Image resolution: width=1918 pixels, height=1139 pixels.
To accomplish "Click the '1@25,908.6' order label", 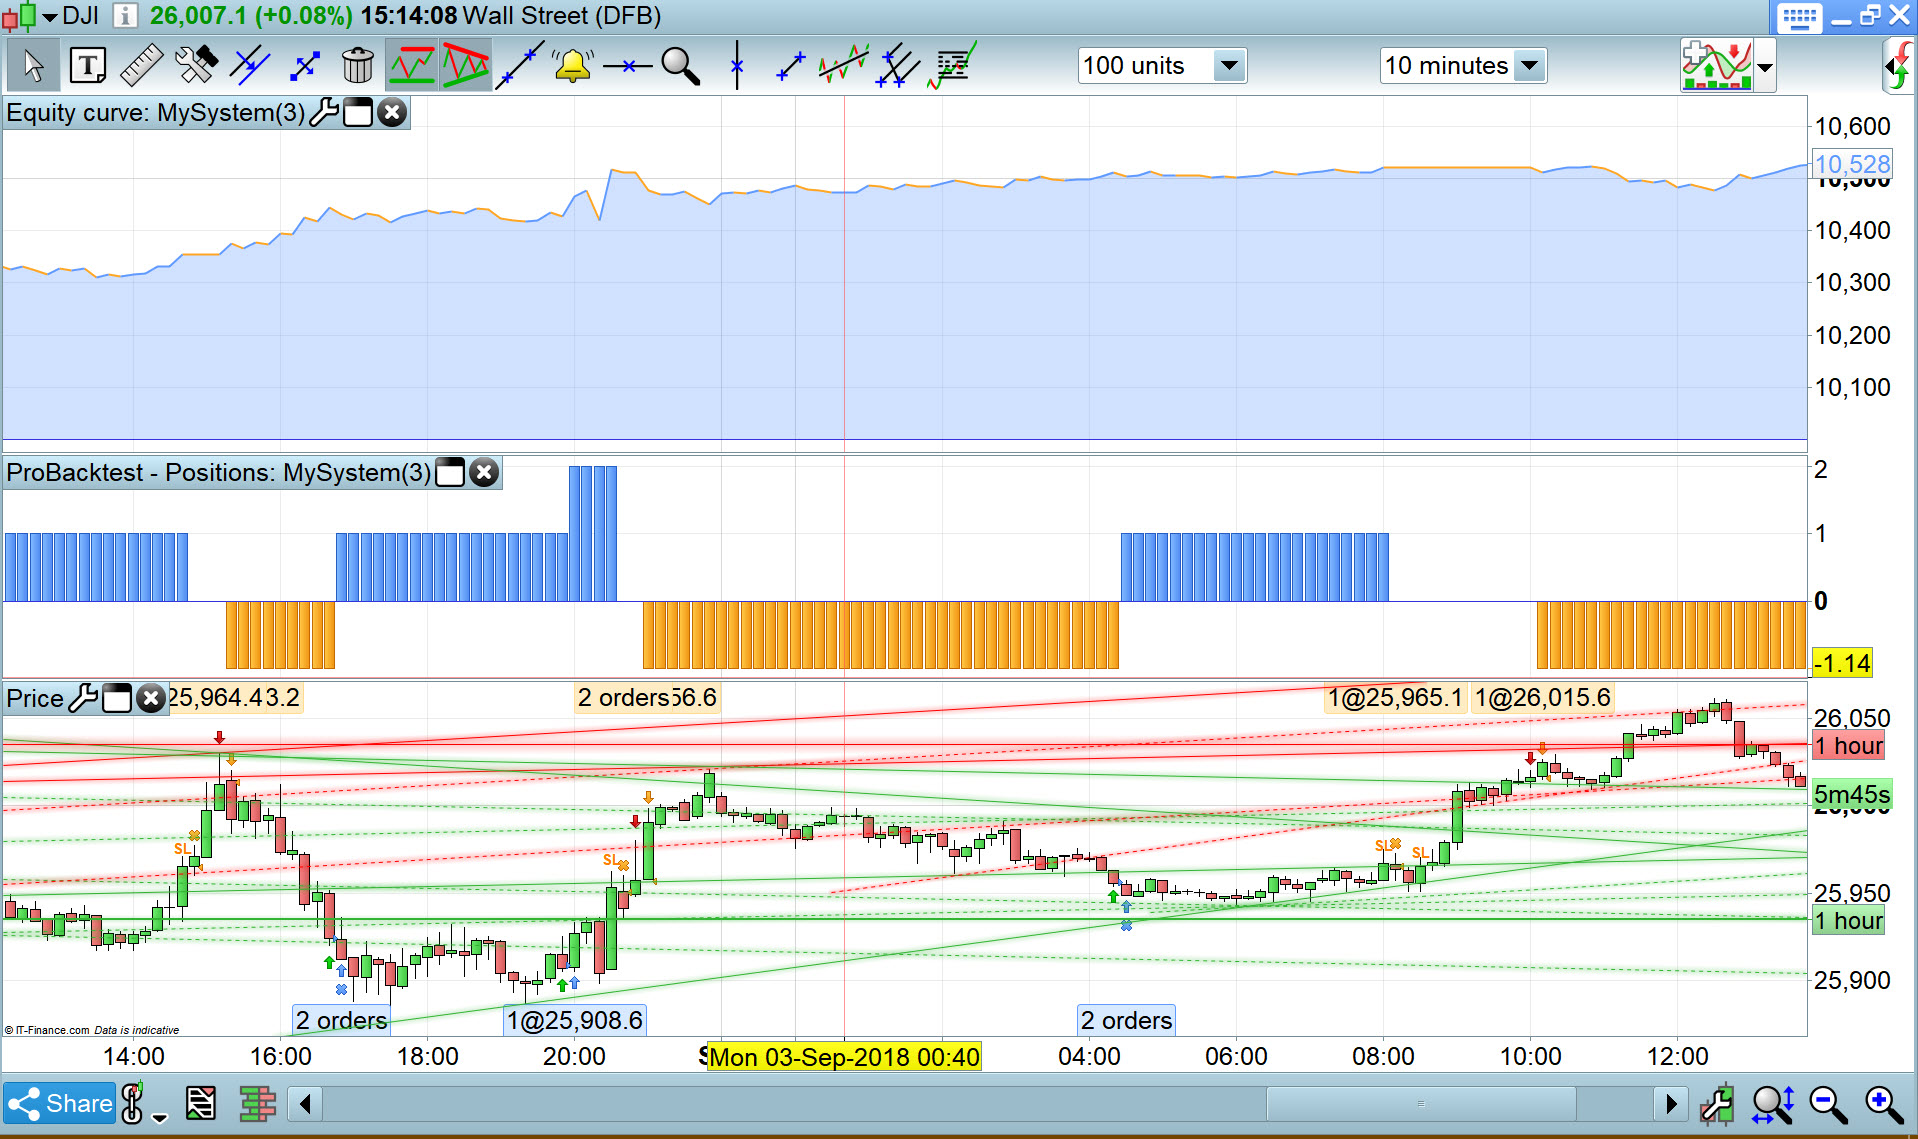I will point(575,1020).
